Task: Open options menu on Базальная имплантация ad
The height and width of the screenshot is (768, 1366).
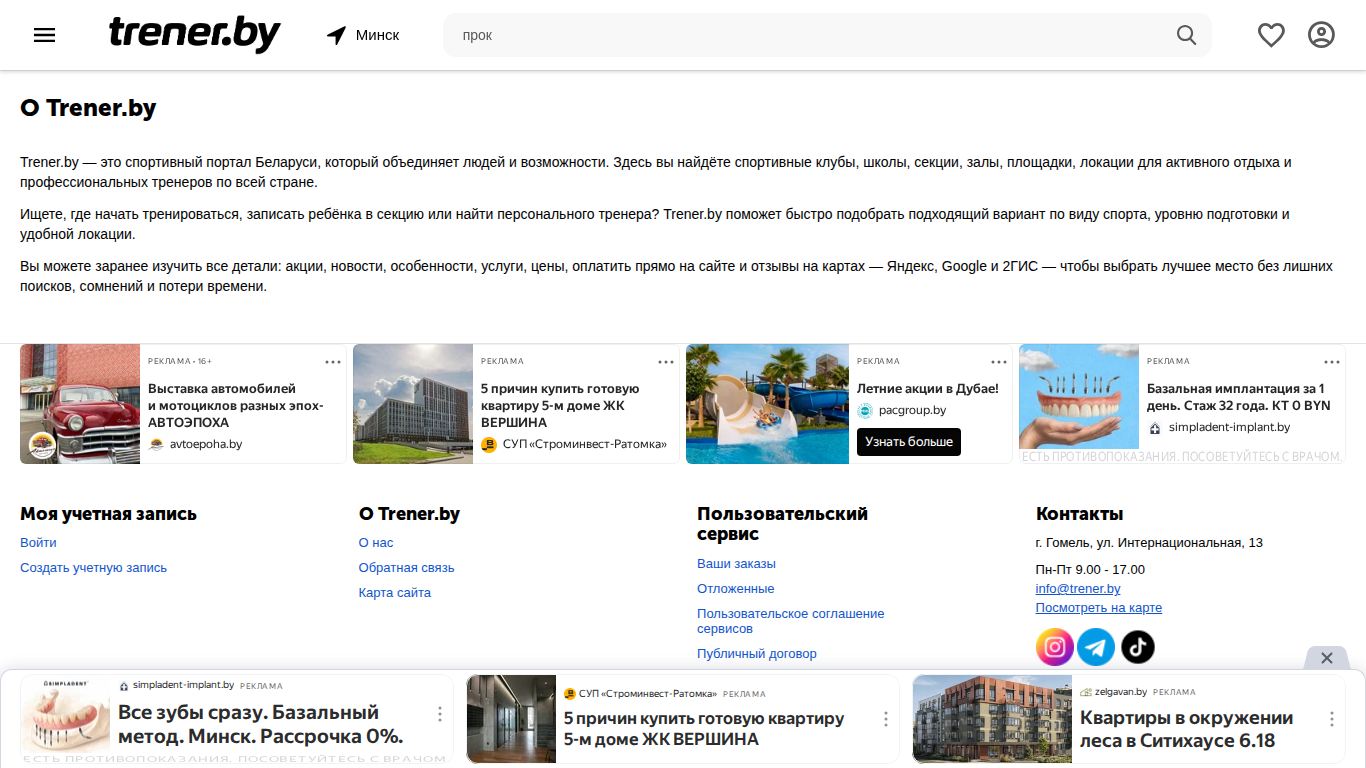Action: point(1332,361)
